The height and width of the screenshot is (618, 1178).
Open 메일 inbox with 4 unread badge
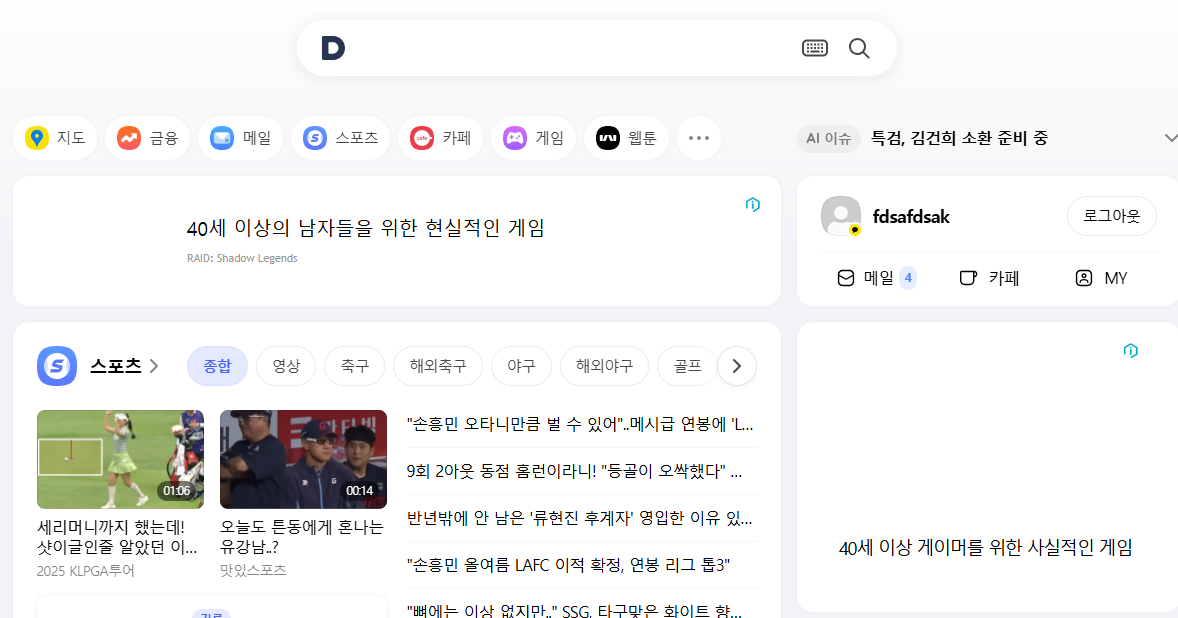[876, 278]
